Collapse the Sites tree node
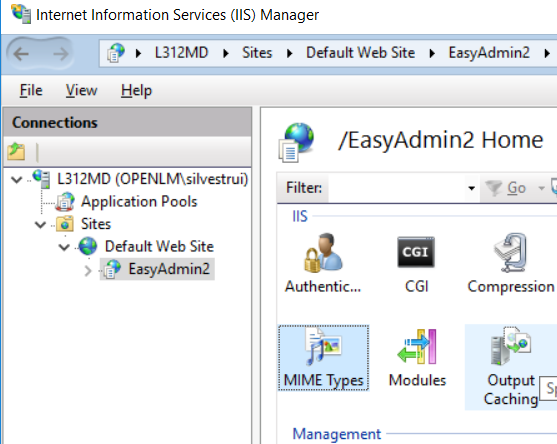Viewport: 557px width, 444px height. click(x=40, y=224)
